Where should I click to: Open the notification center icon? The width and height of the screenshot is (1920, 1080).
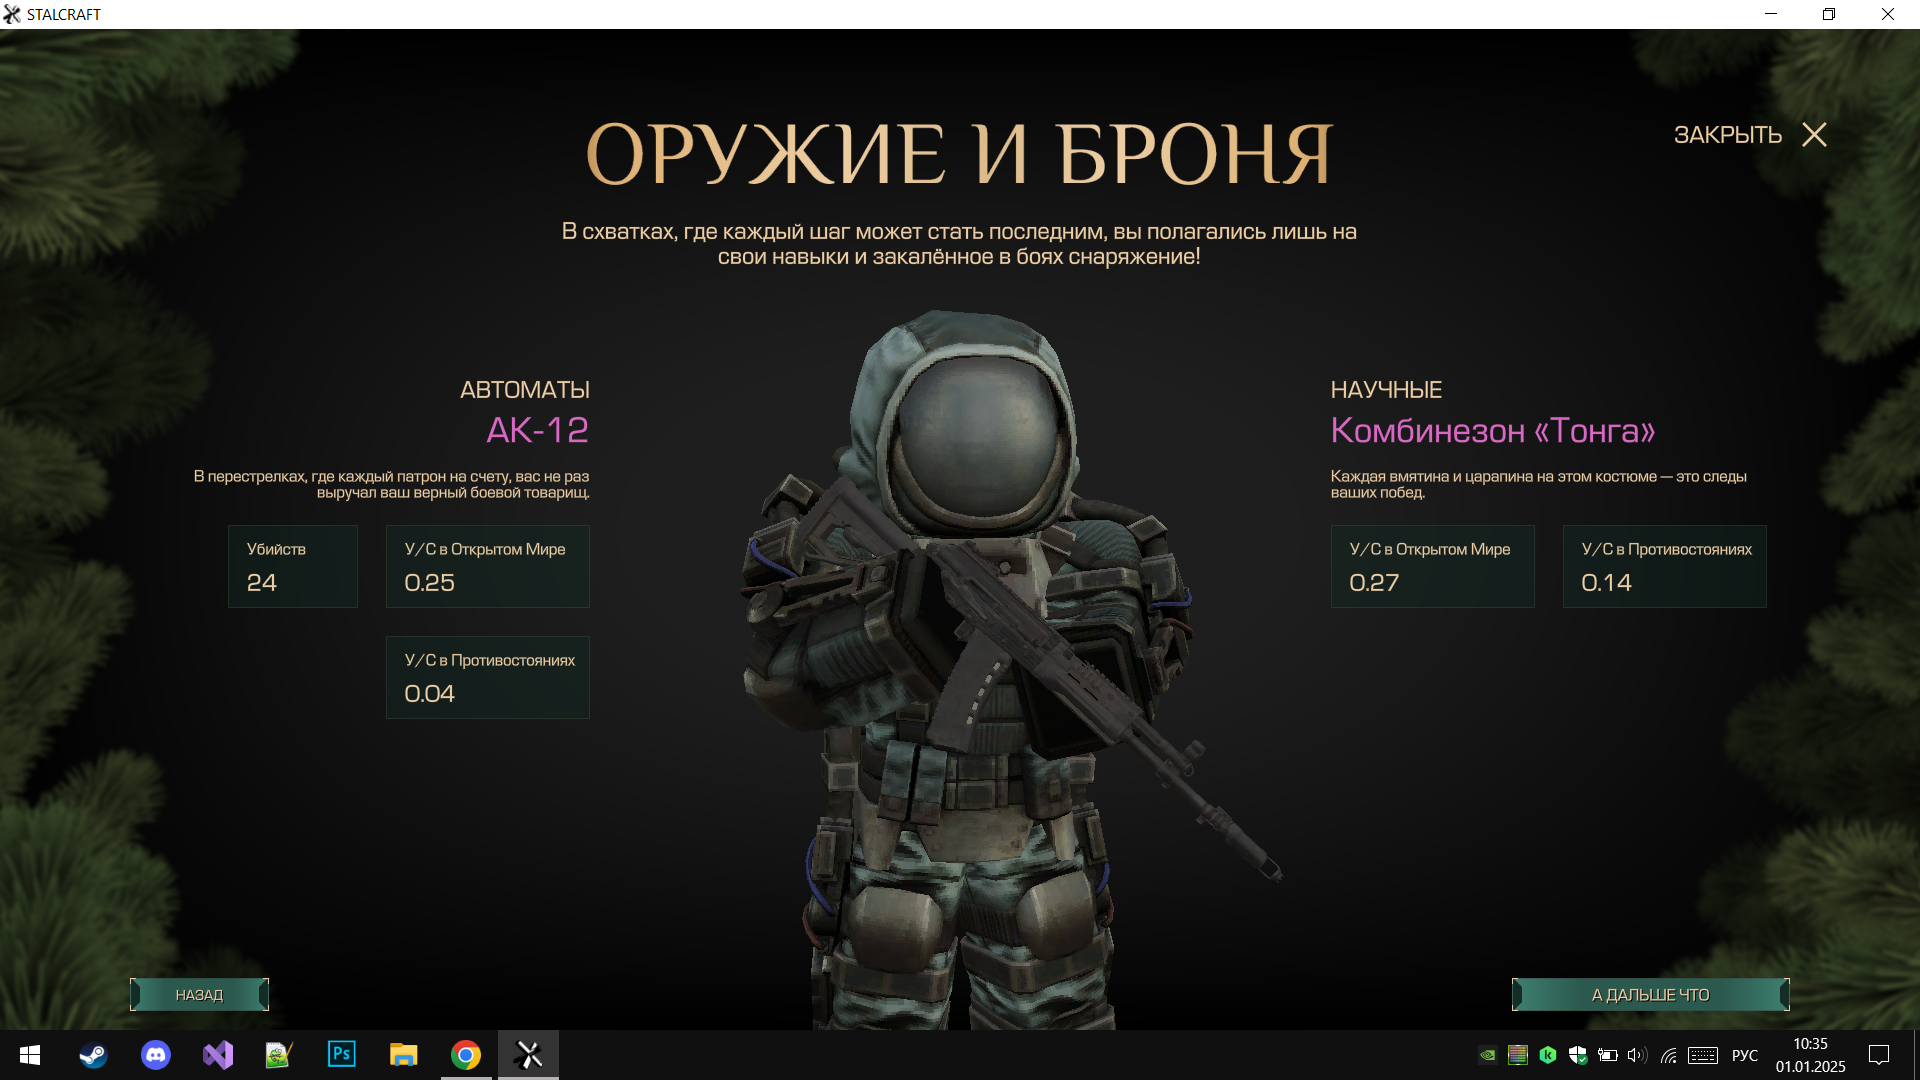click(x=1879, y=1055)
